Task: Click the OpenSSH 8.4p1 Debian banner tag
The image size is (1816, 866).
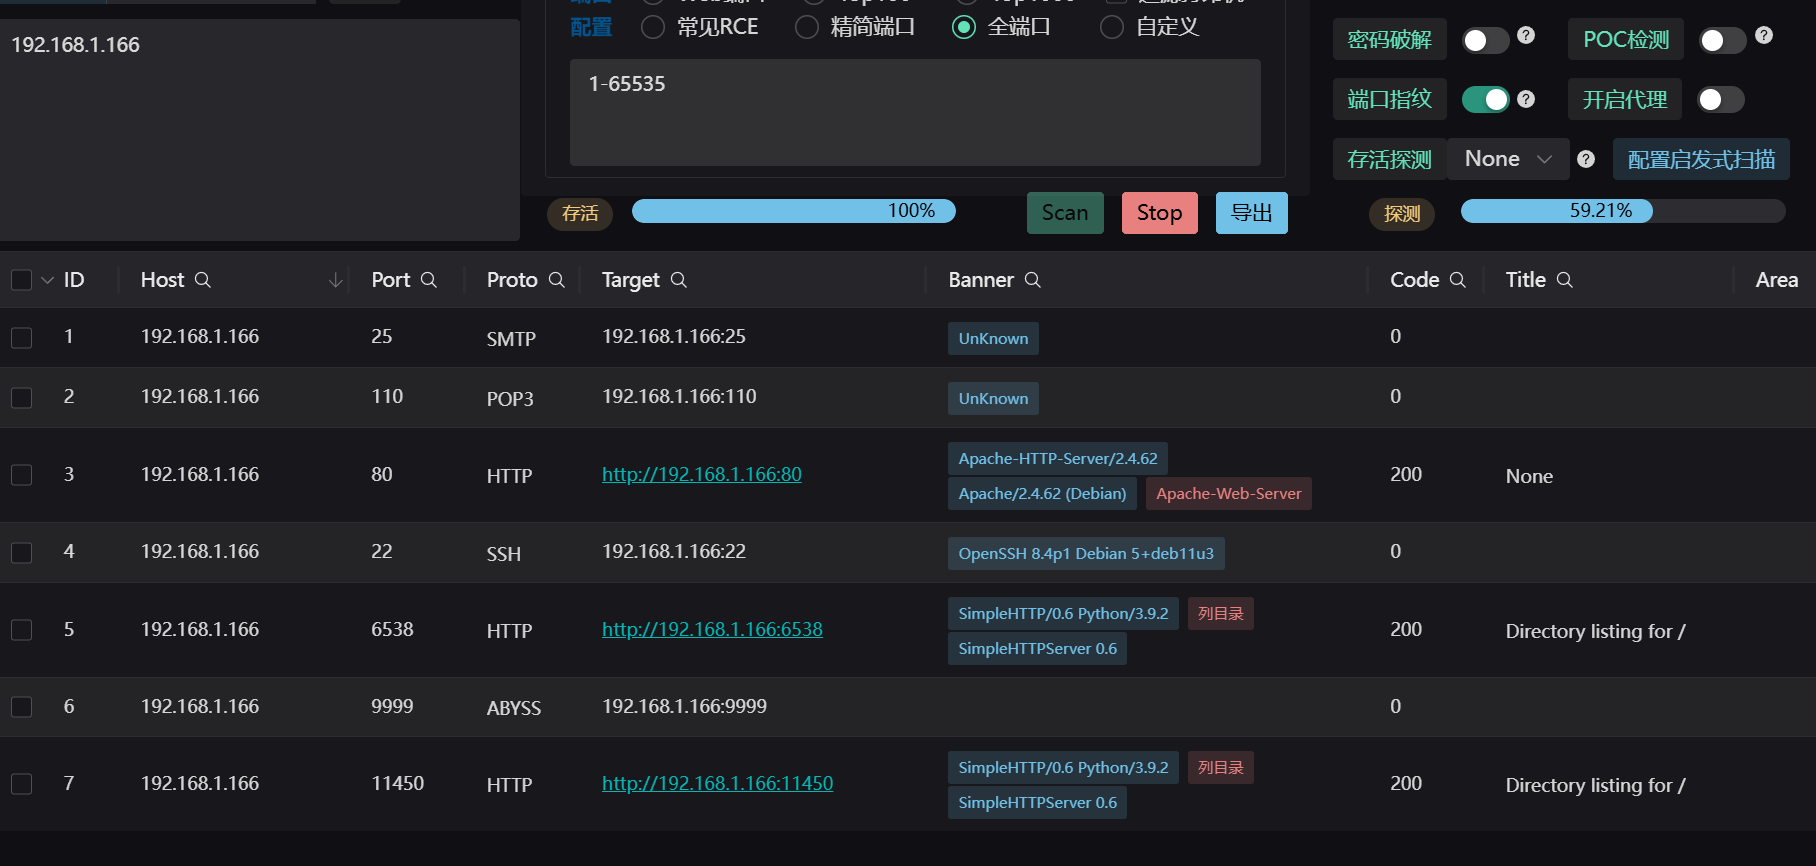Action: [1086, 553]
